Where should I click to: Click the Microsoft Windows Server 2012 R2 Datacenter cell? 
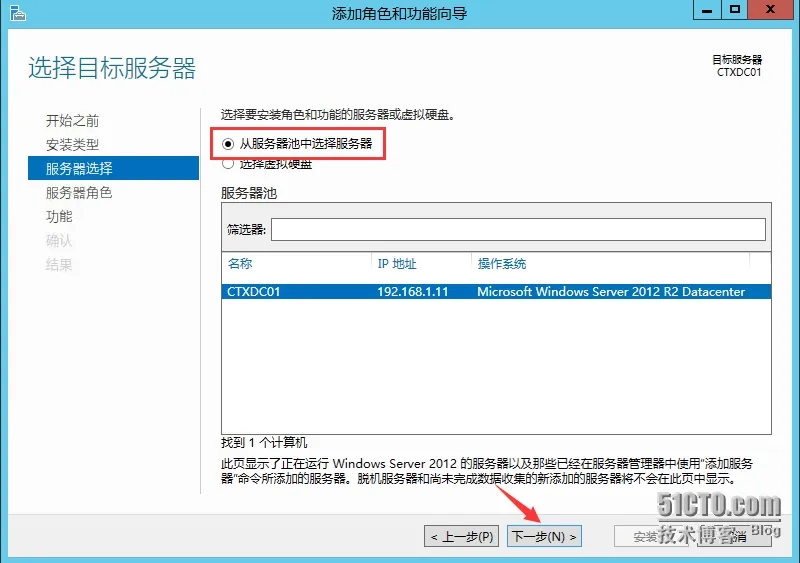pyautogui.click(x=611, y=291)
